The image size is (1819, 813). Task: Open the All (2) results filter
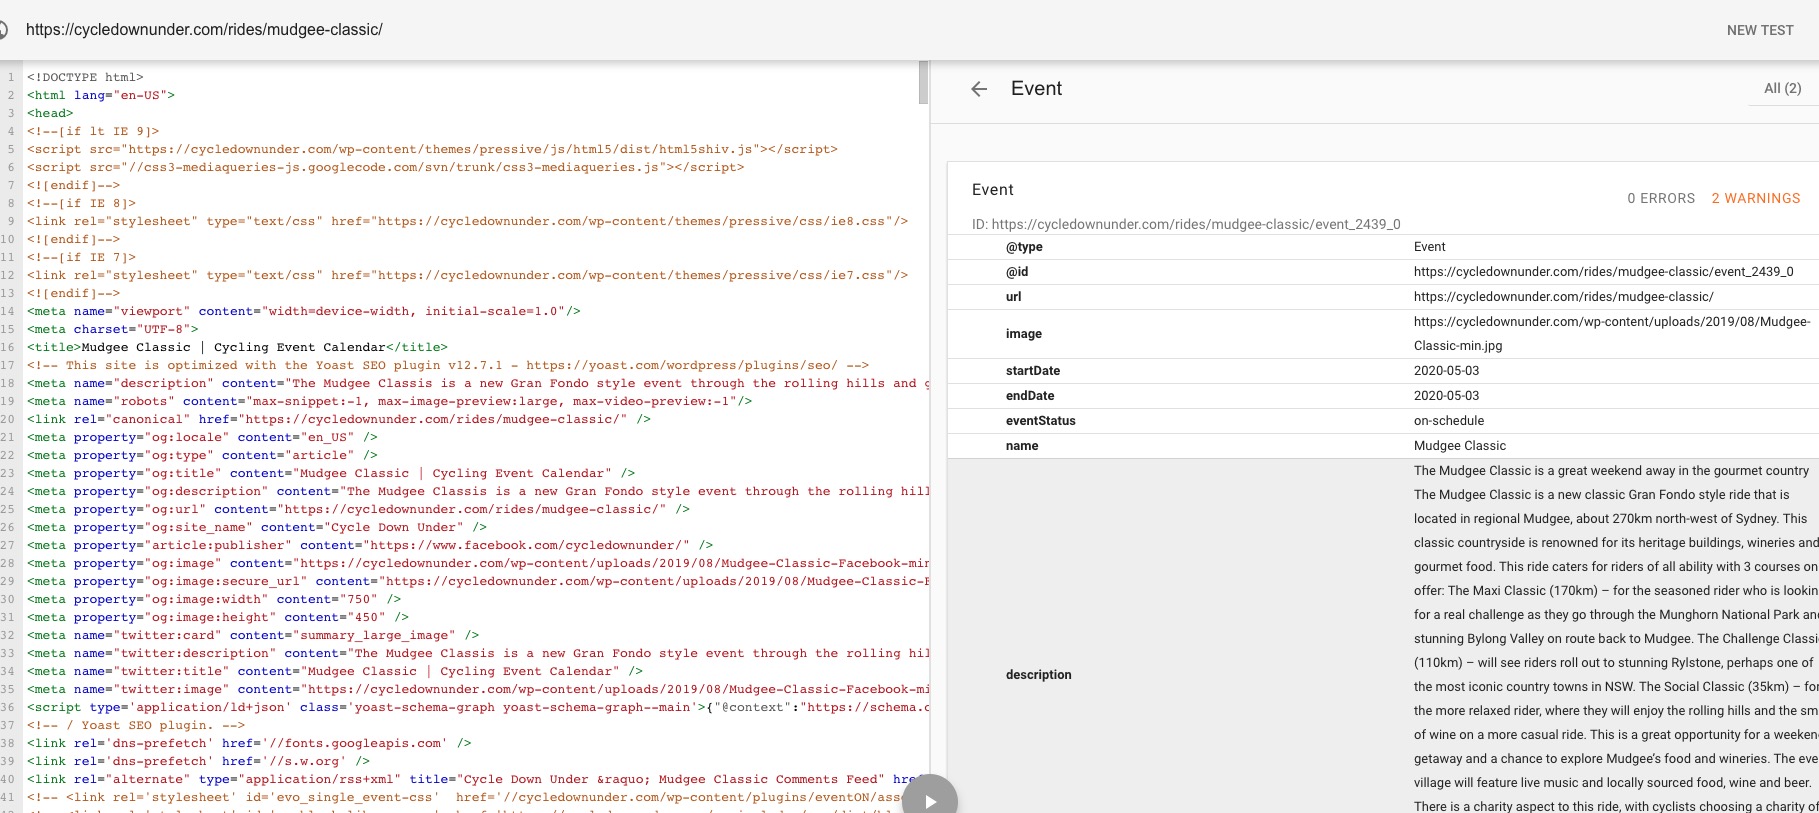(x=1782, y=89)
